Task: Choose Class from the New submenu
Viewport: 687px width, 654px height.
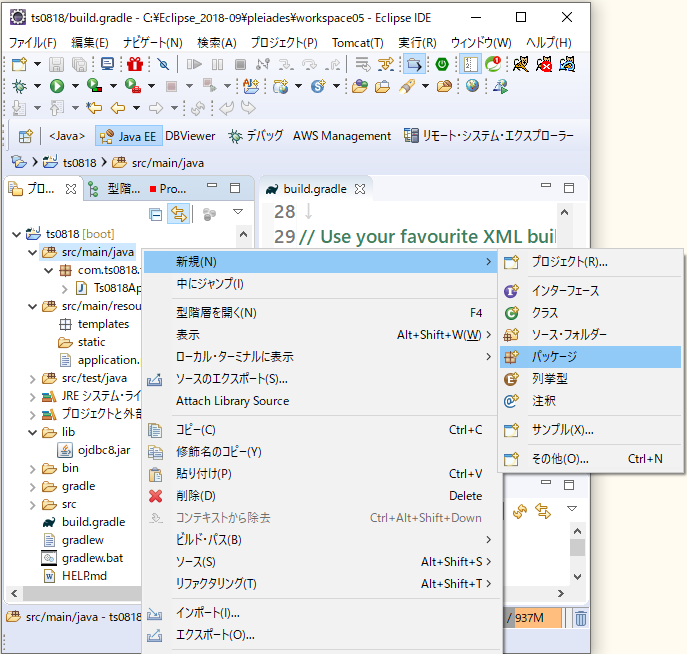Action: (590, 313)
